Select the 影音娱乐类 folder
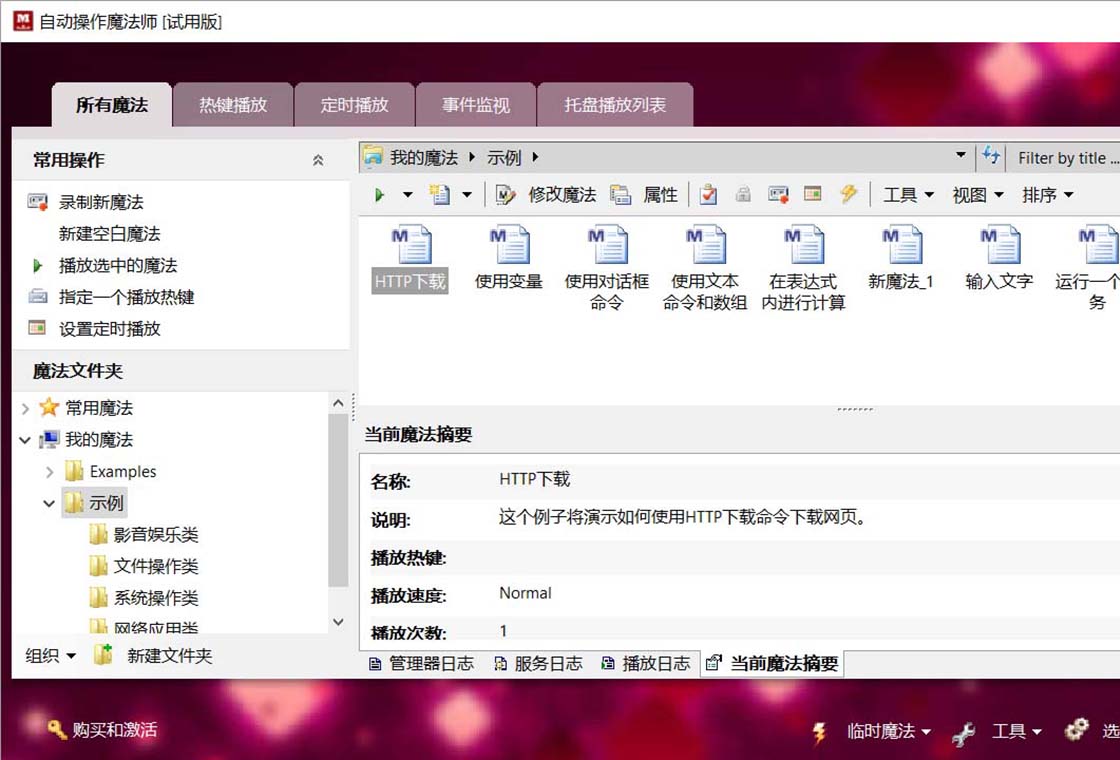This screenshot has width=1120, height=760. coord(156,535)
